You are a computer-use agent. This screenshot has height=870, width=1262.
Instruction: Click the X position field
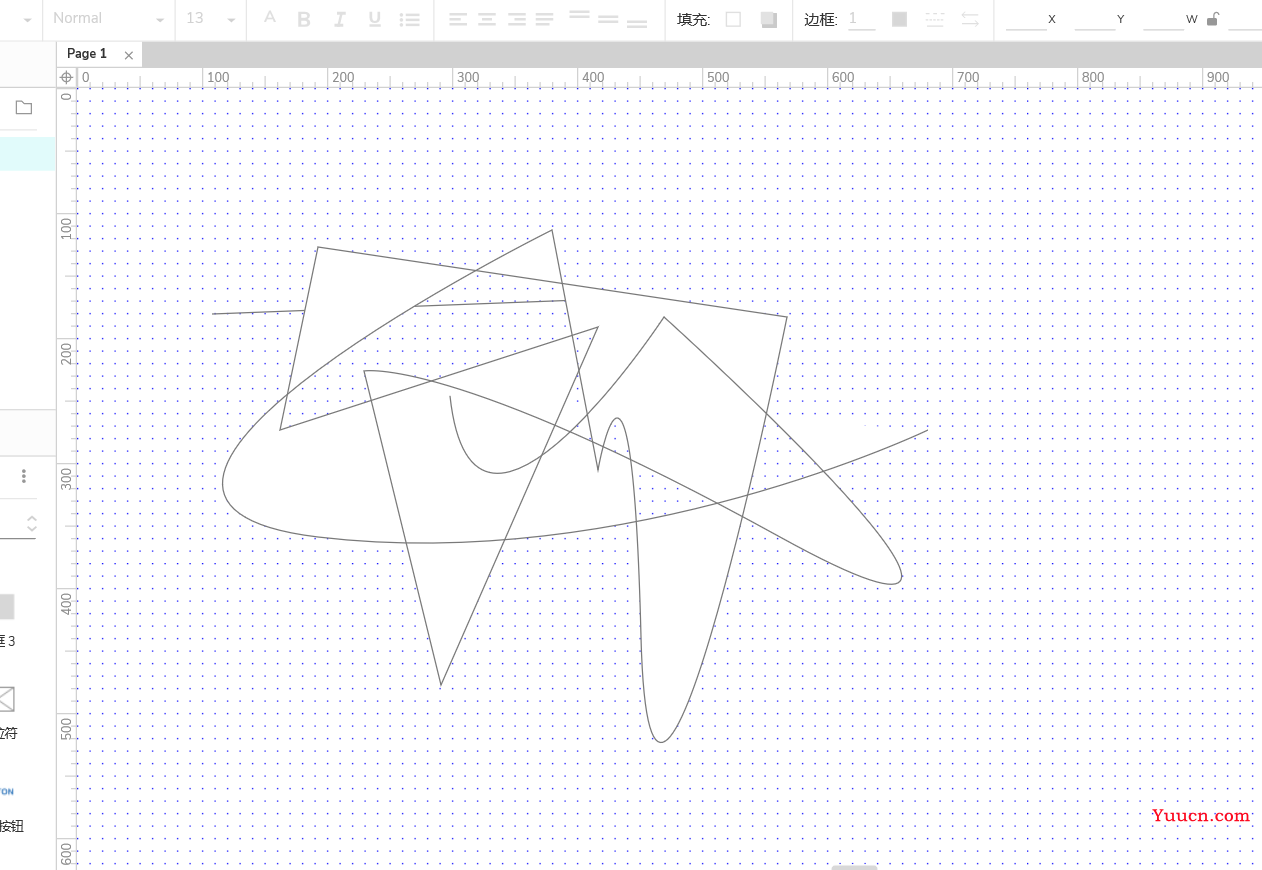coord(1026,19)
